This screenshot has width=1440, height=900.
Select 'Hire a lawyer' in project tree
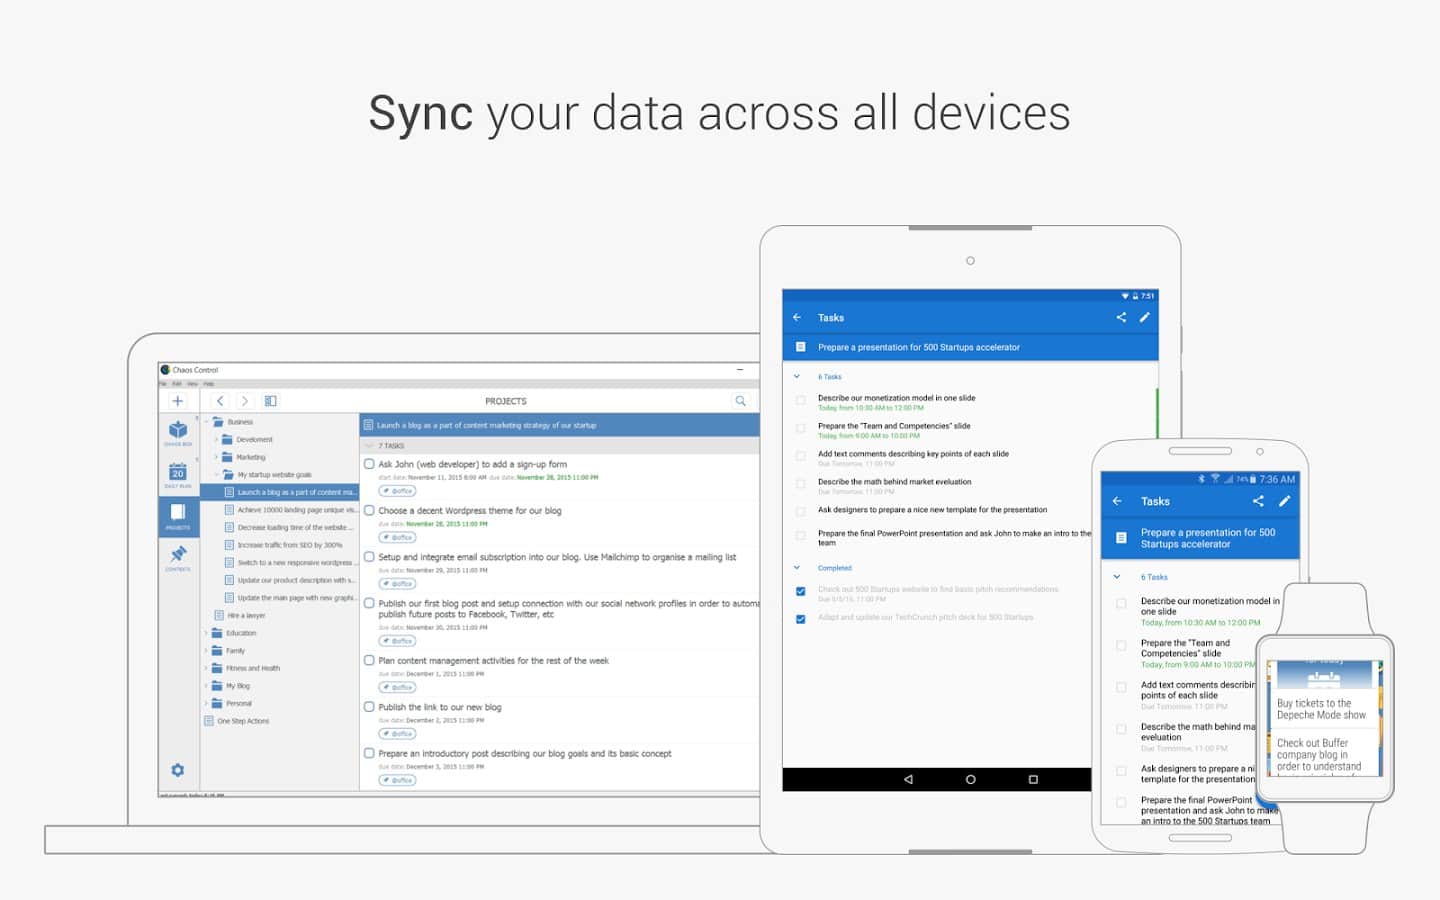click(246, 616)
